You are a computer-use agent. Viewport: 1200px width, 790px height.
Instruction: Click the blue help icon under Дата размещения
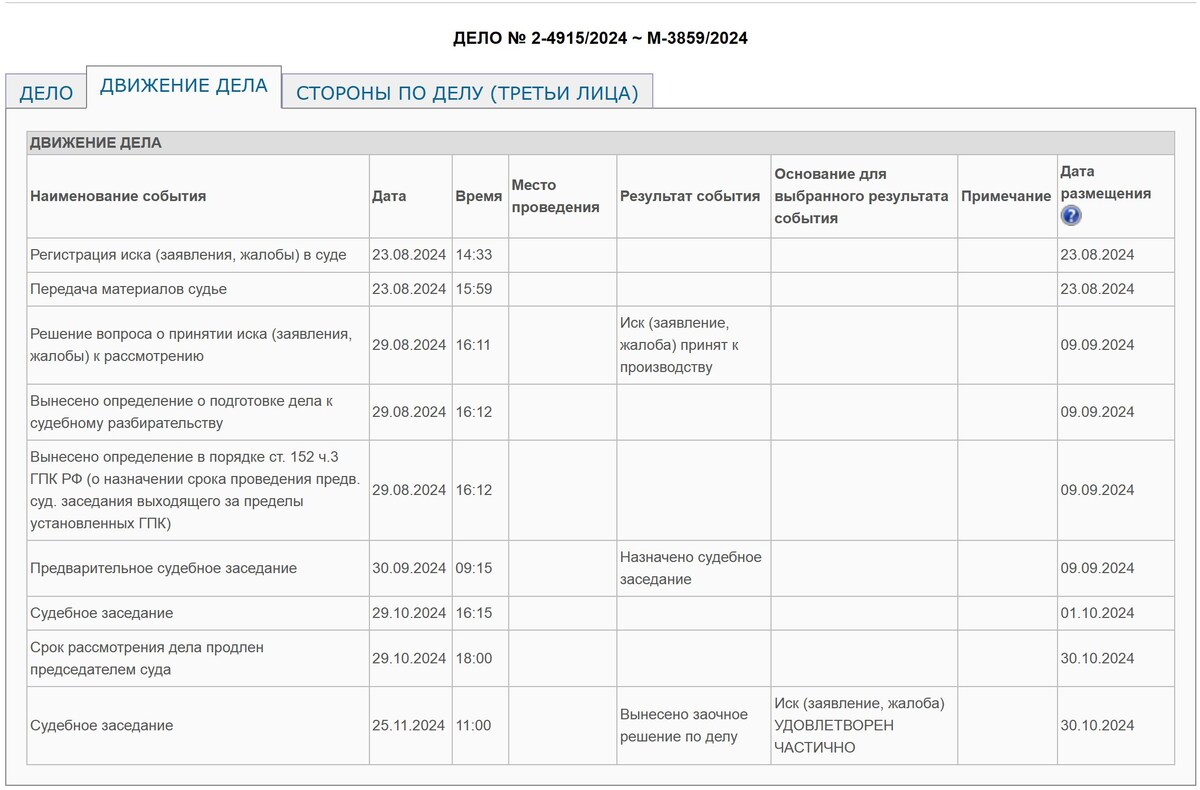(x=1071, y=216)
